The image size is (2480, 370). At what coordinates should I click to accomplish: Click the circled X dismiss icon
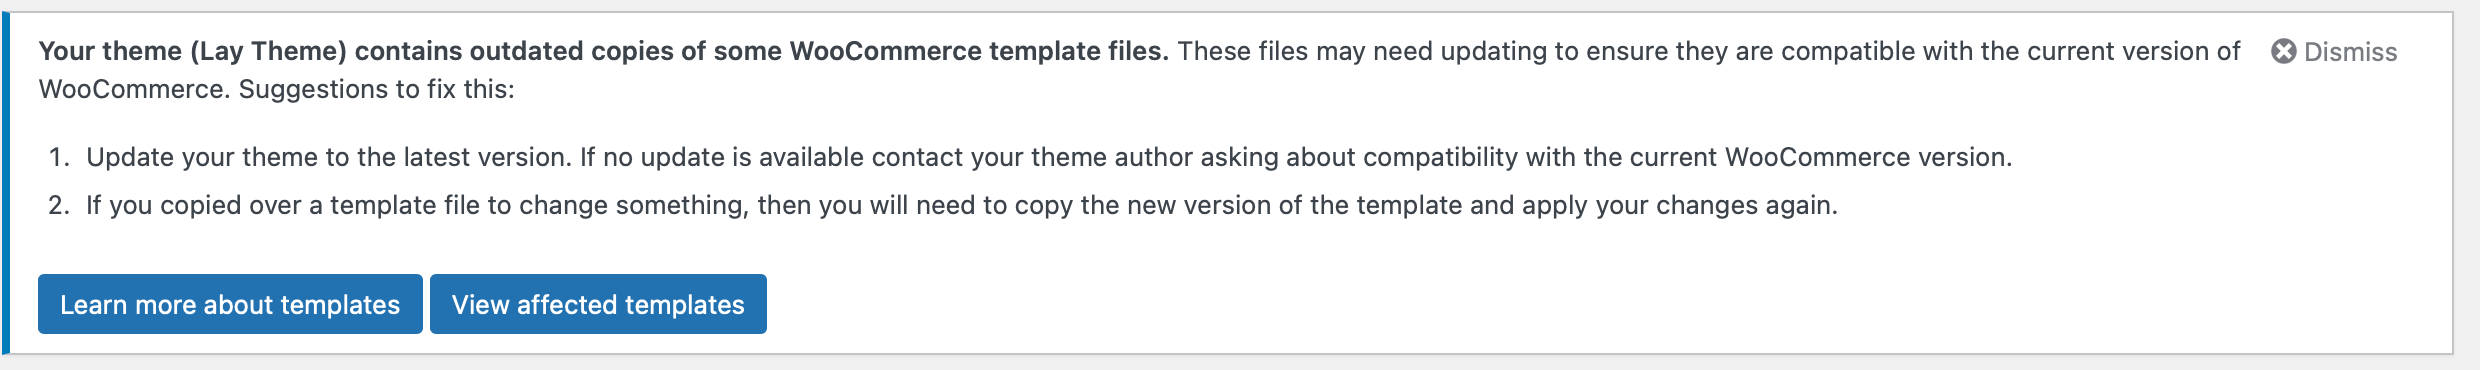point(2284,51)
